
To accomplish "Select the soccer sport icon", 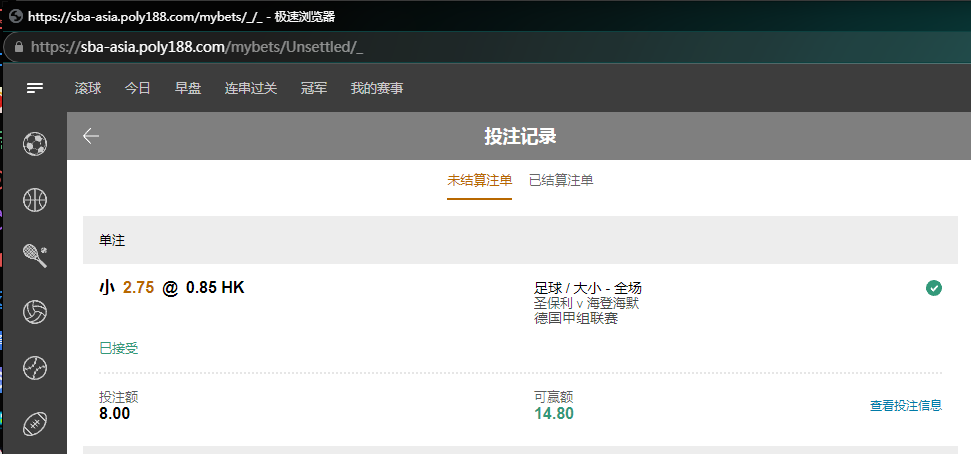I will (x=35, y=144).
